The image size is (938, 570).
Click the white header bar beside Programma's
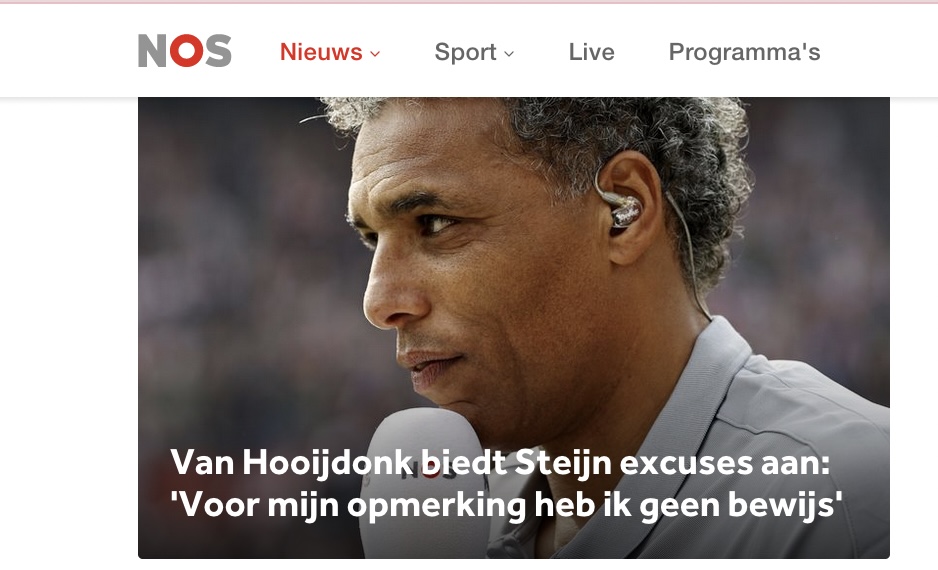(878, 51)
